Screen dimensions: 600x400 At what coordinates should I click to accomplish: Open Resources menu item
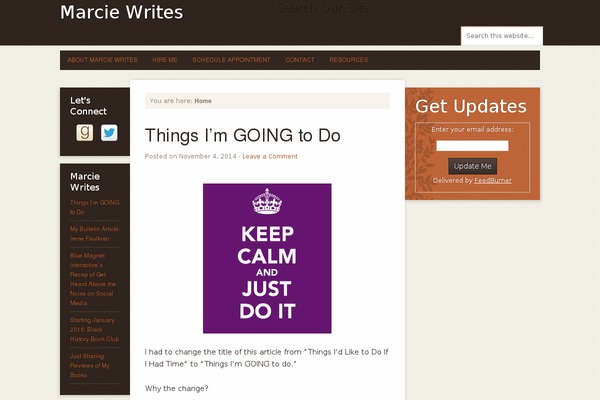pyautogui.click(x=348, y=60)
